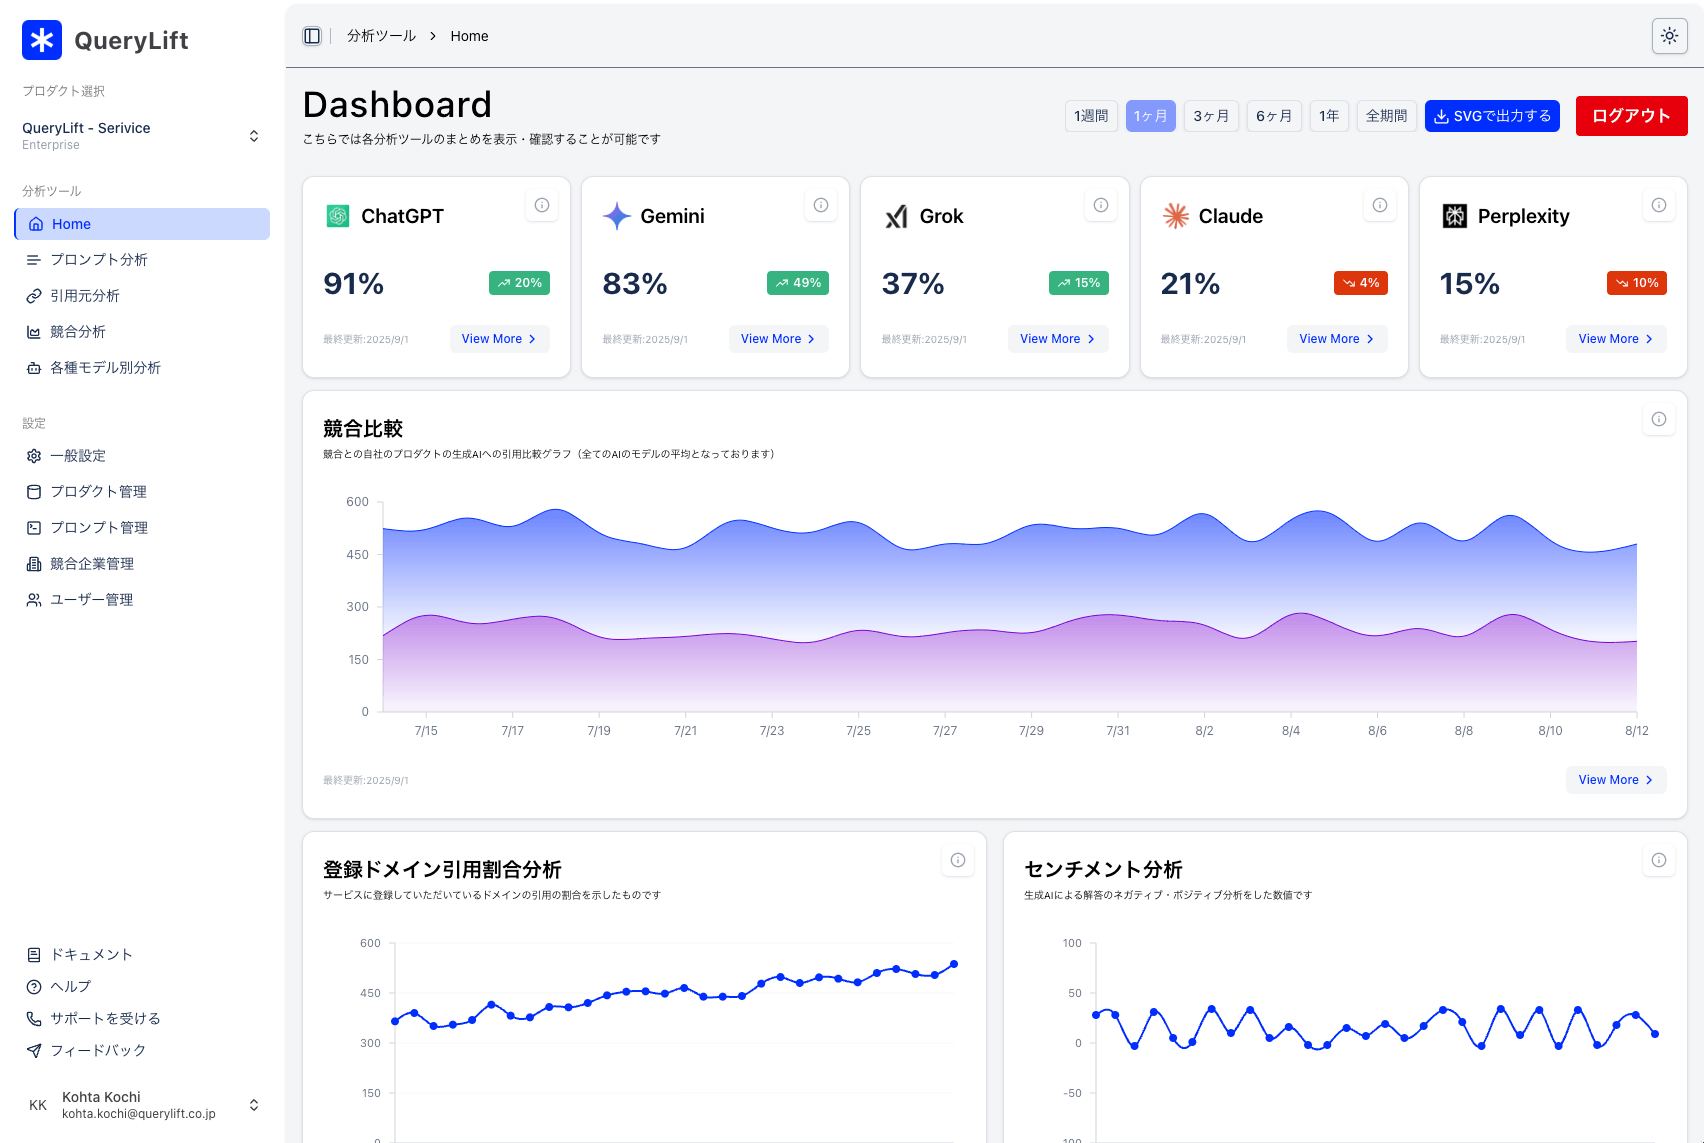The width and height of the screenshot is (1704, 1143).
Task: Expand the QueryLift - Serivice product selector
Action: tap(142, 136)
